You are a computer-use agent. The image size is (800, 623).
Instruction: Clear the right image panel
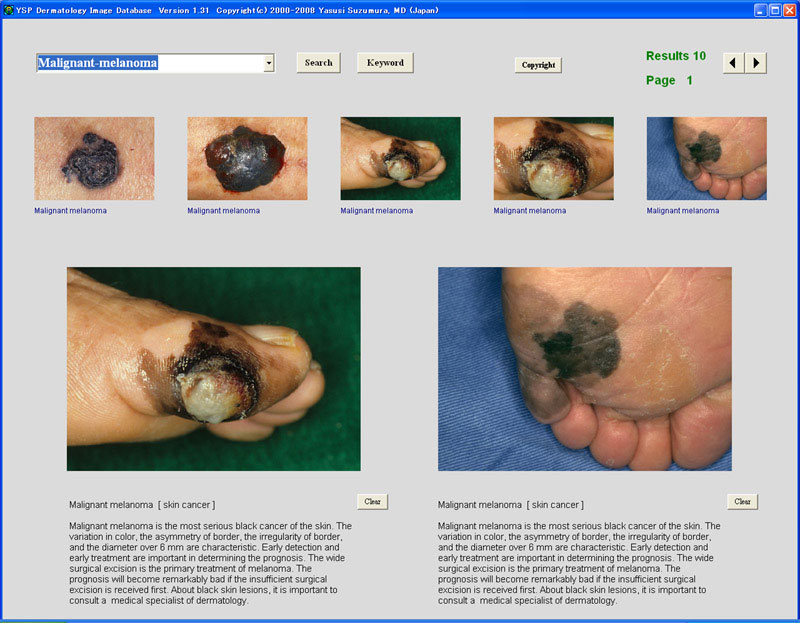742,502
